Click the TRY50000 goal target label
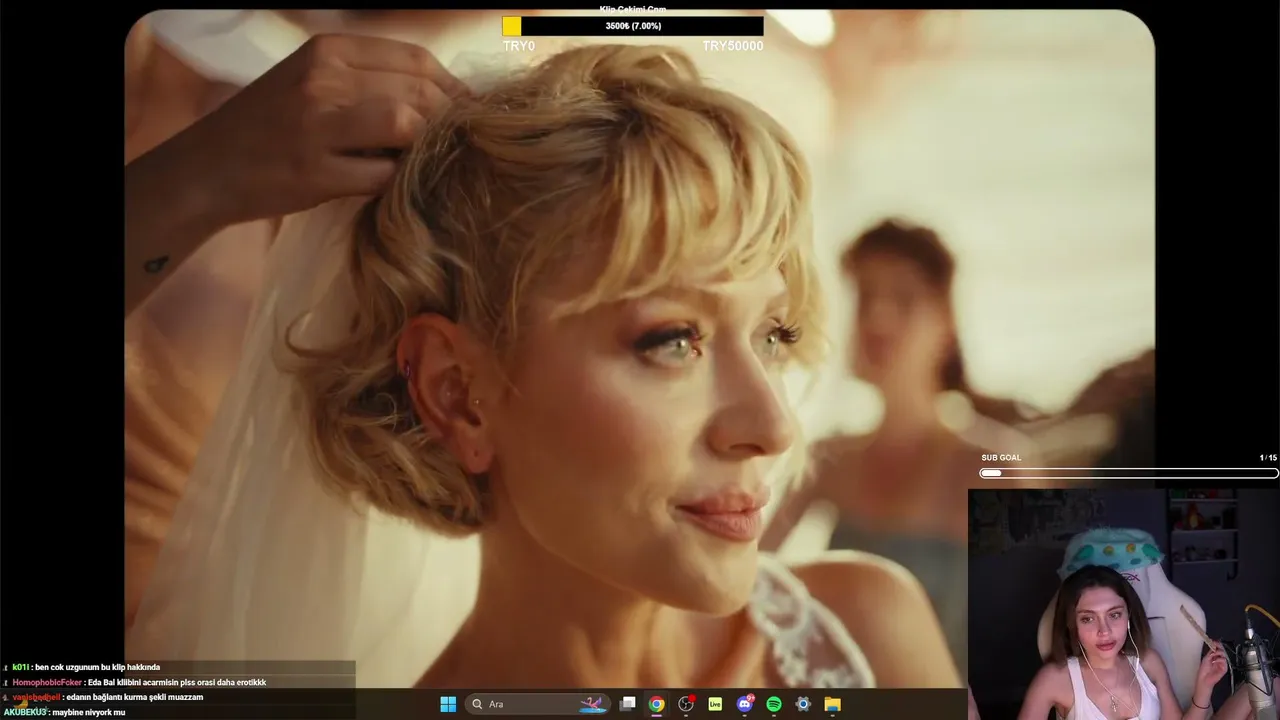 click(x=732, y=46)
